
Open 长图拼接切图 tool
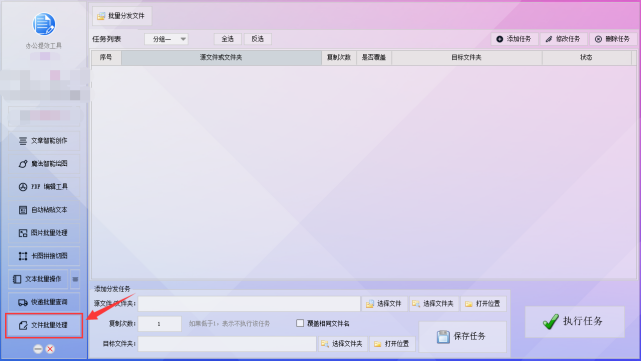pos(44,256)
